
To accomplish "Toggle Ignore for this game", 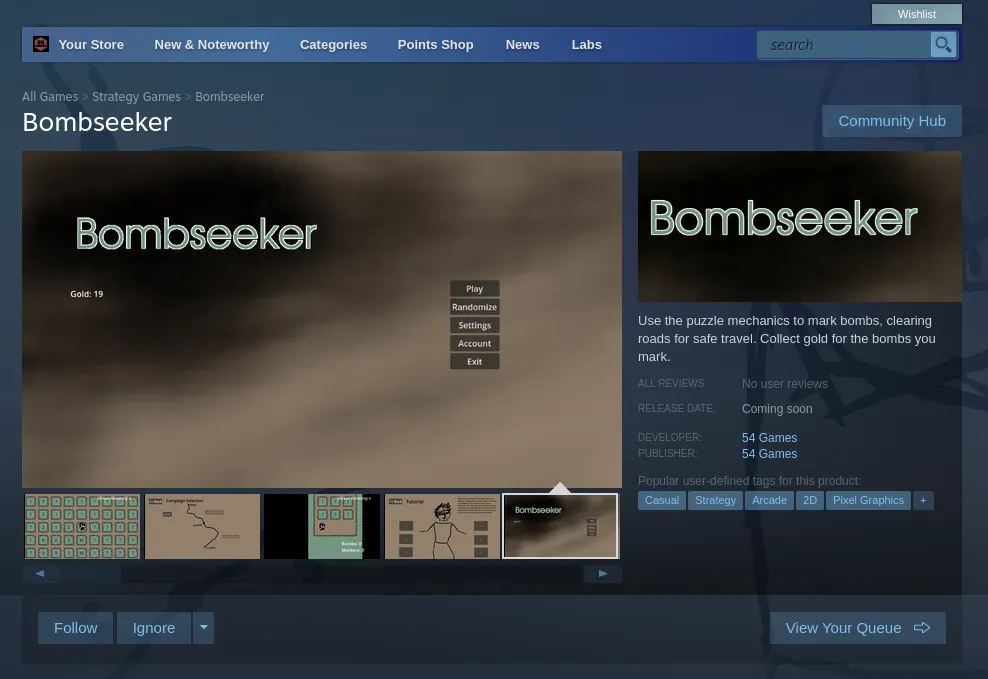I will pos(154,628).
